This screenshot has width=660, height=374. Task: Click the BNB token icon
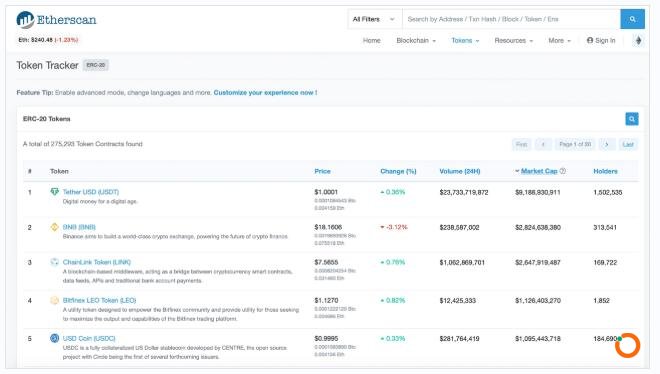click(x=54, y=227)
